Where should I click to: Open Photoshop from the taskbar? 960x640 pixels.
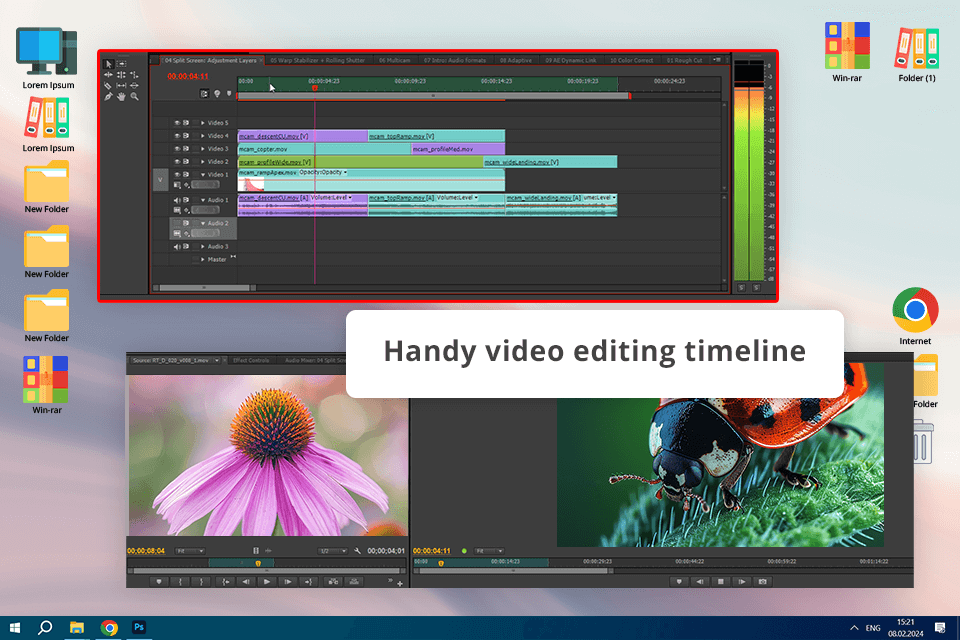pos(139,627)
